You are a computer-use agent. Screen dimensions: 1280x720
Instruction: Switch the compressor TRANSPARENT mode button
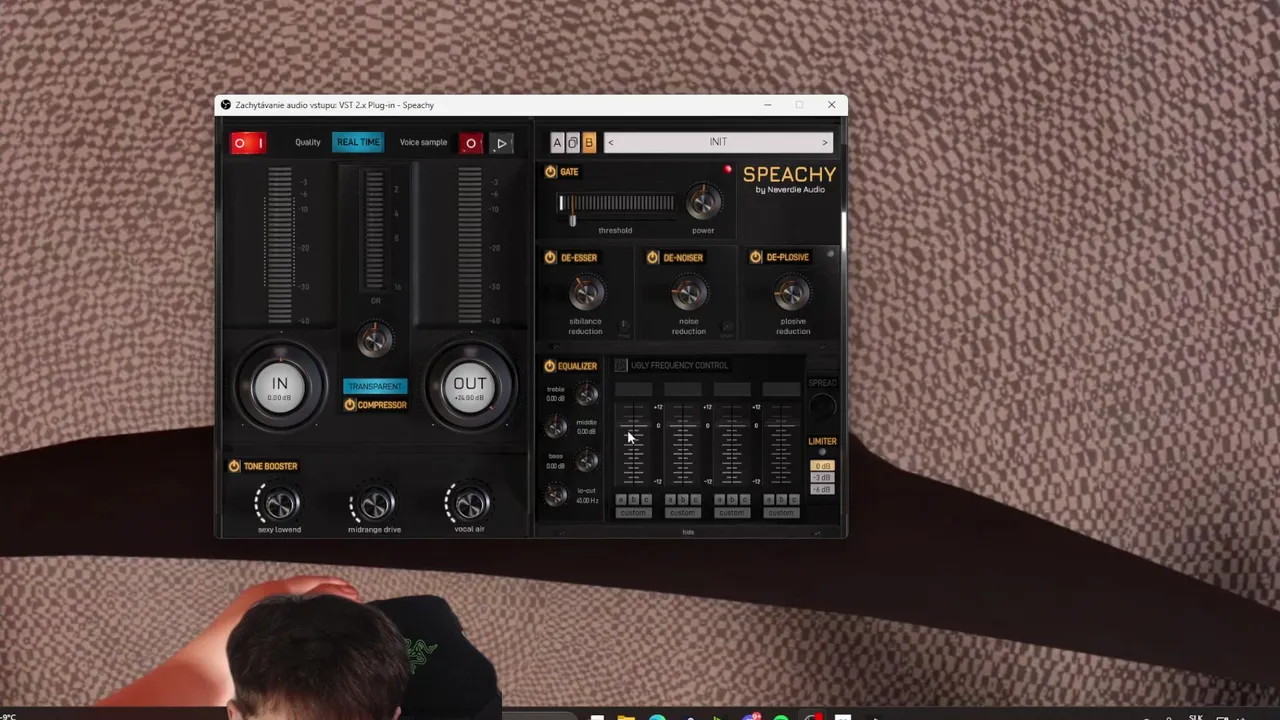click(375, 386)
